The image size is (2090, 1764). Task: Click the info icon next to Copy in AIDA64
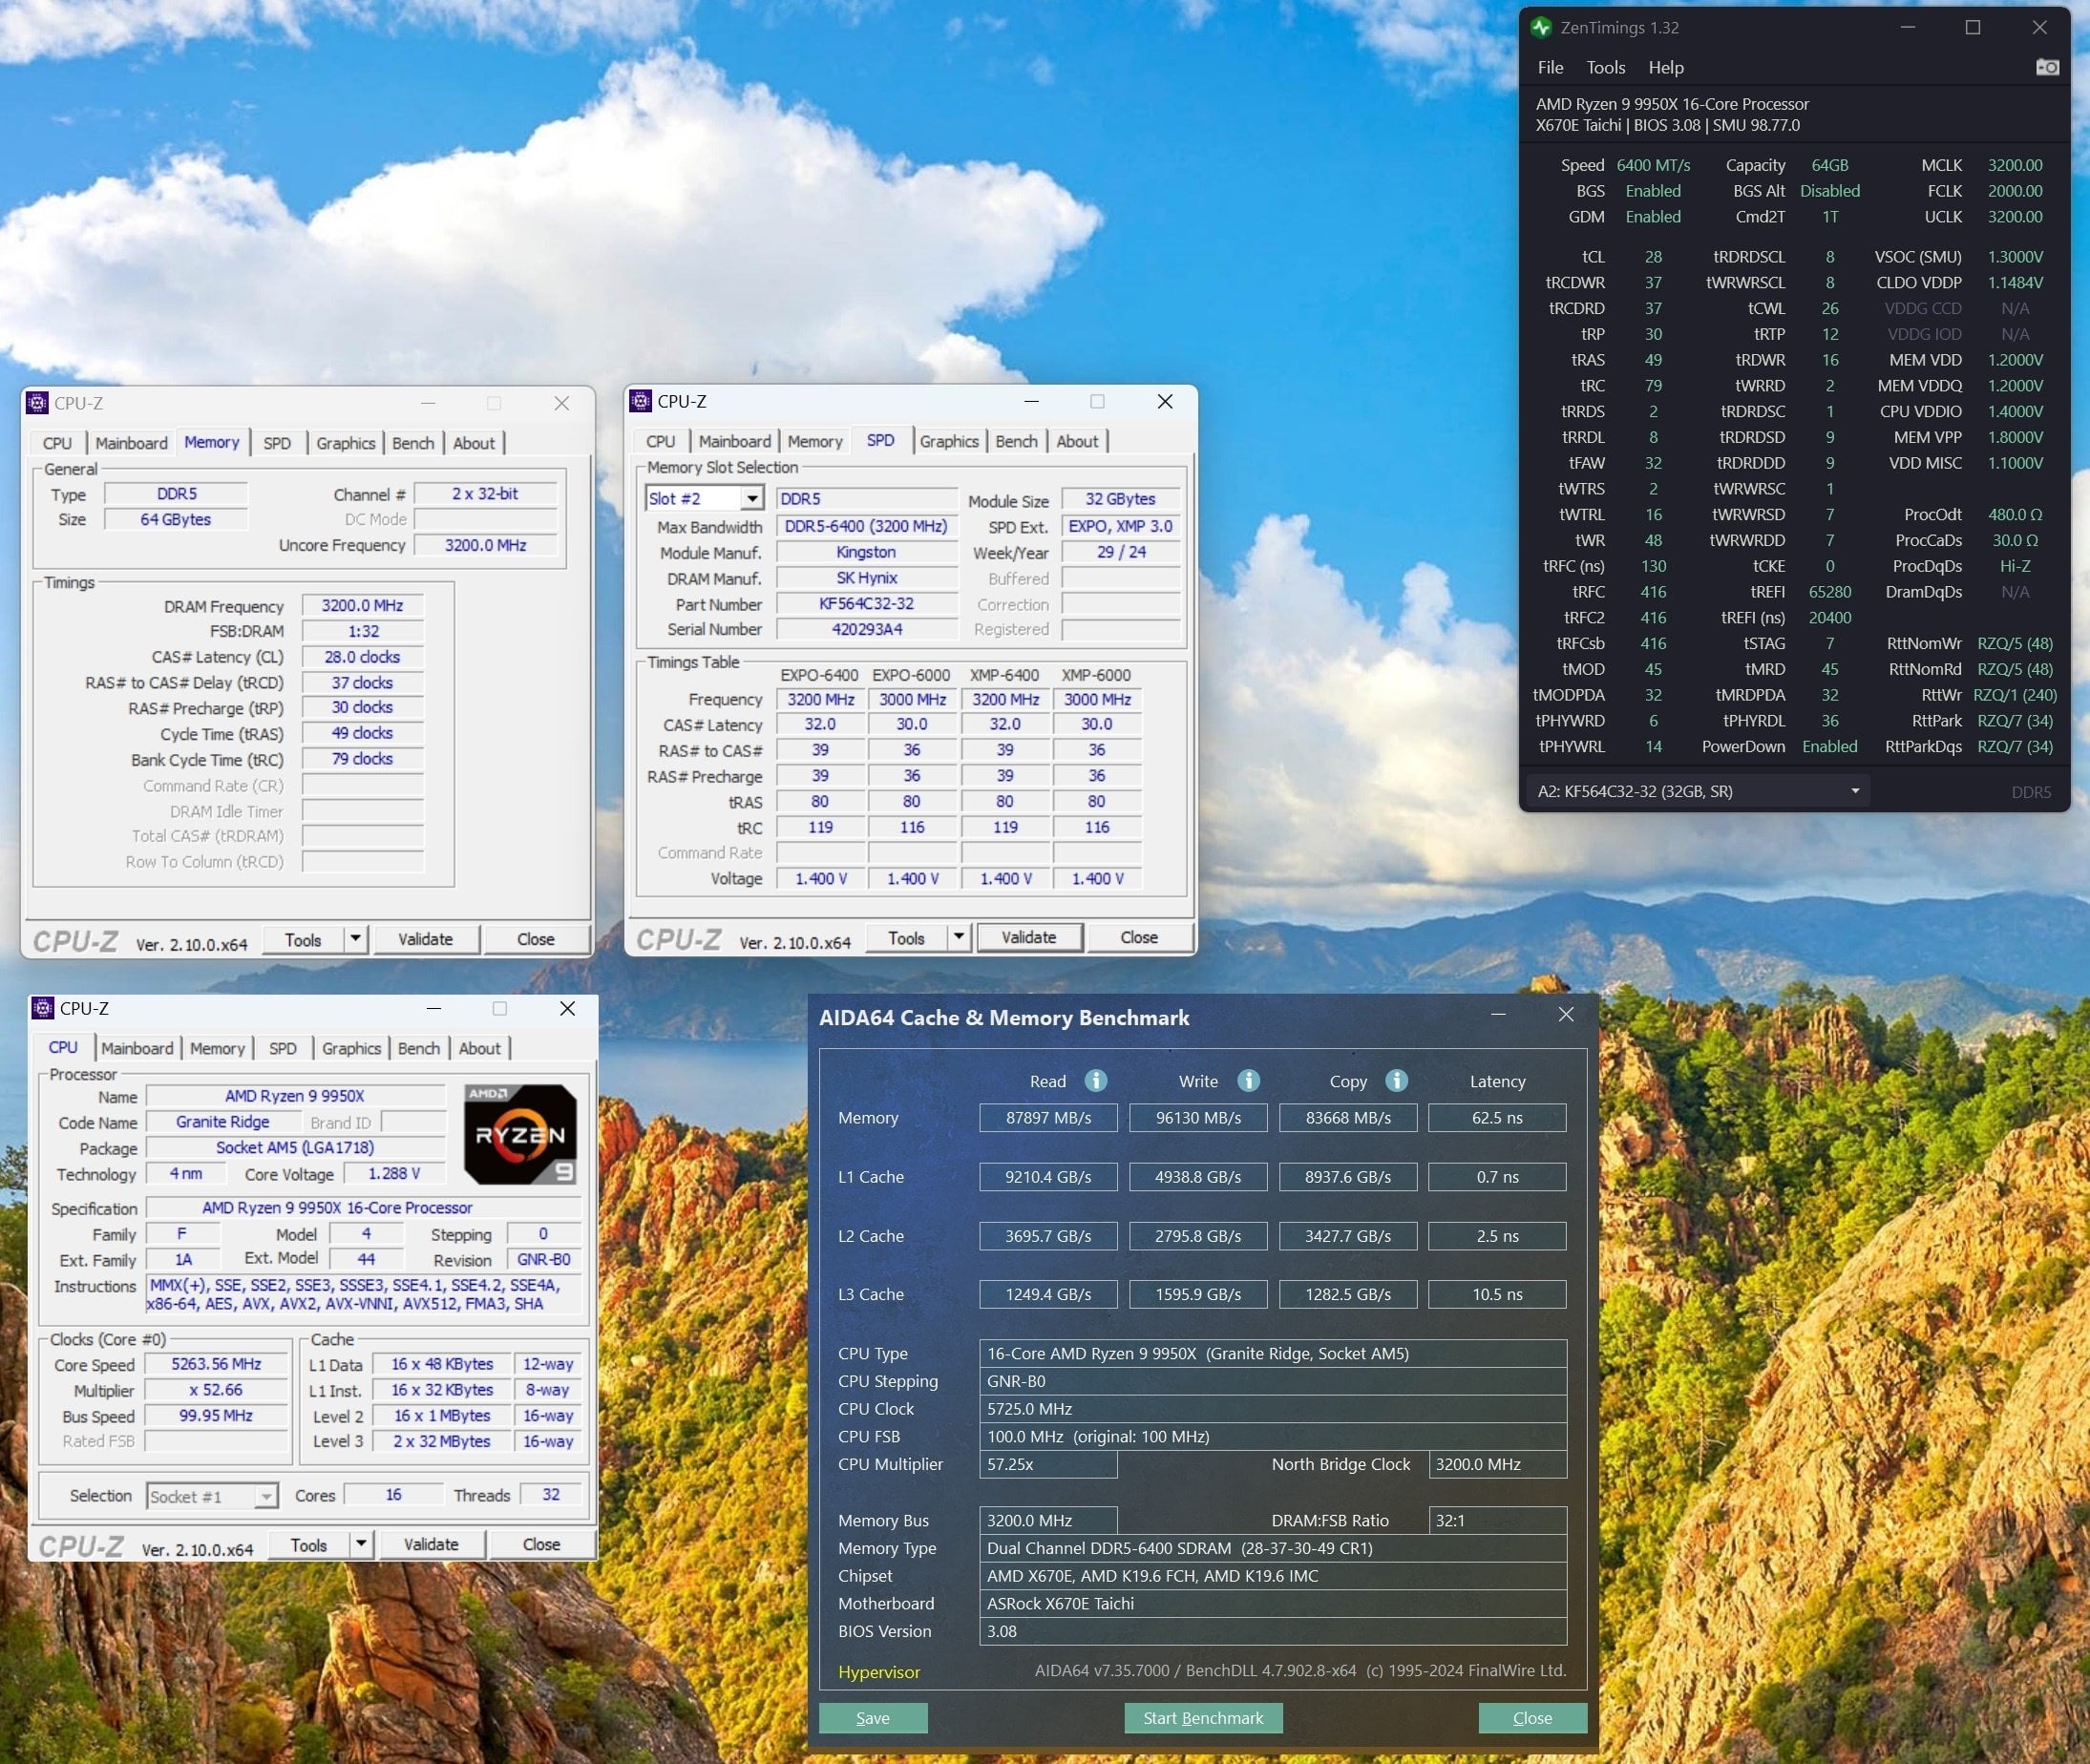tap(1397, 1080)
